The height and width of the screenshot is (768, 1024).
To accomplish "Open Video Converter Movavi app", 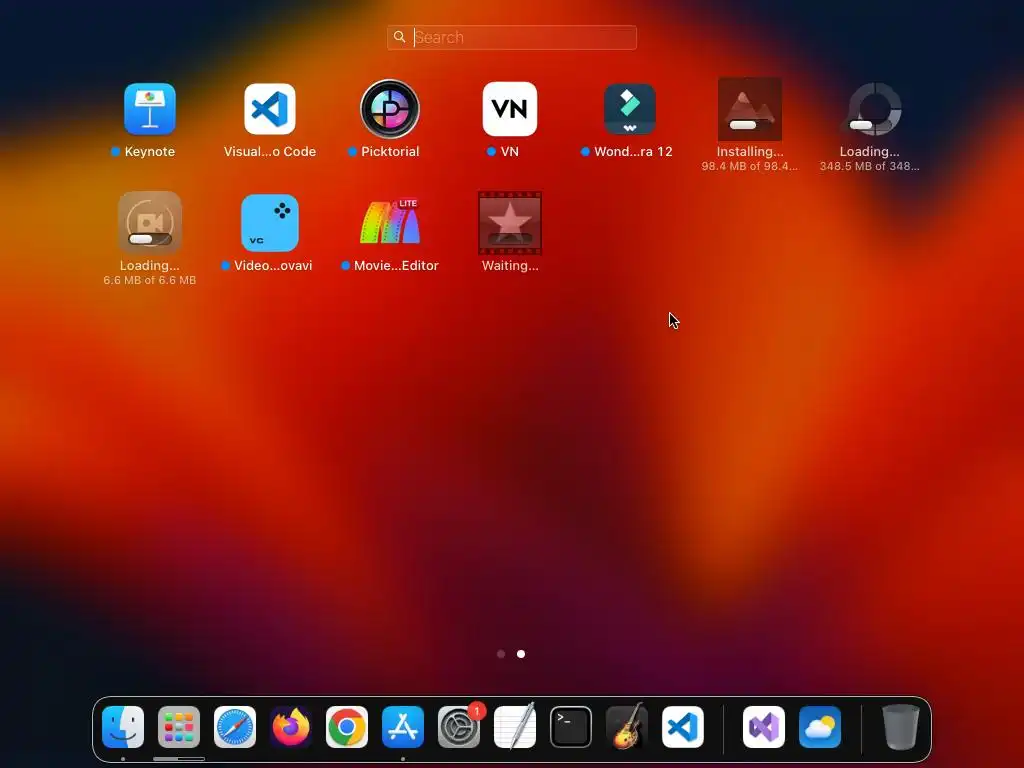I will [x=270, y=223].
